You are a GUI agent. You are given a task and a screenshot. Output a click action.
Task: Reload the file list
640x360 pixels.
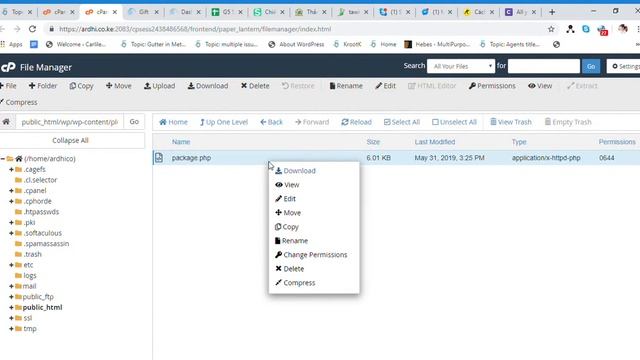pyautogui.click(x=356, y=122)
